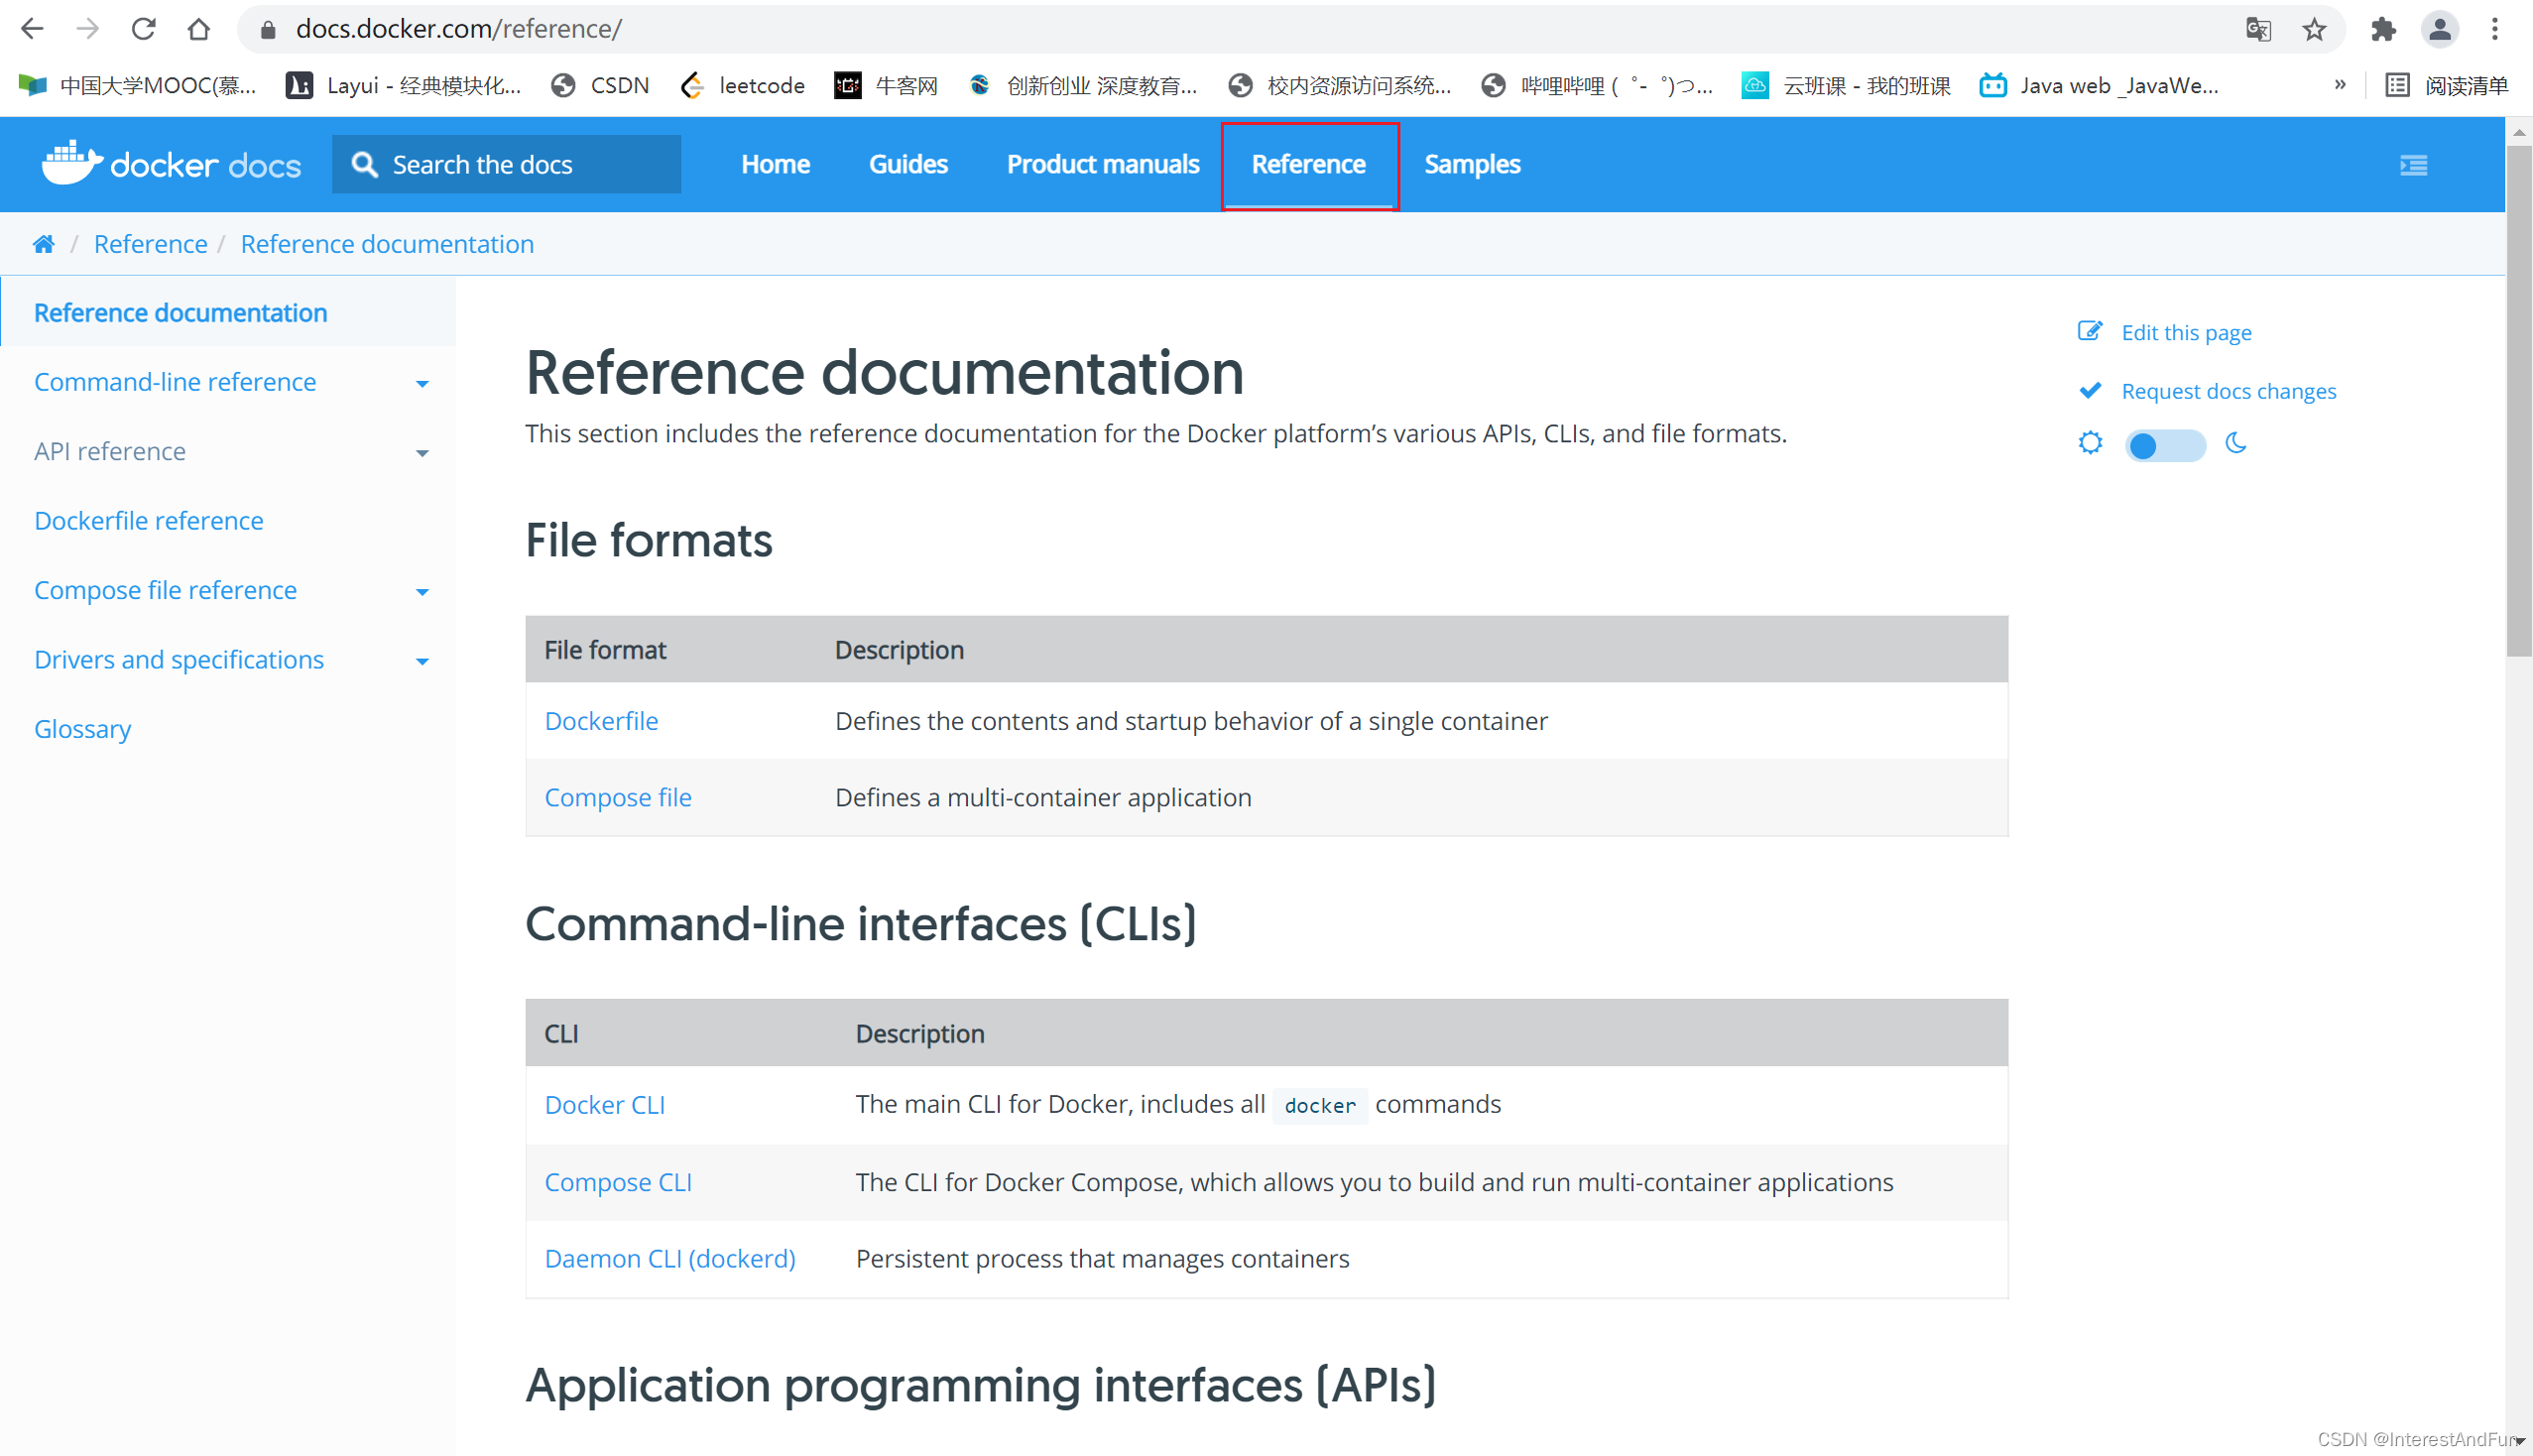Click the vertical page scrollbar thumb
Screen dimensions: 2533x1456
pos(2519,400)
